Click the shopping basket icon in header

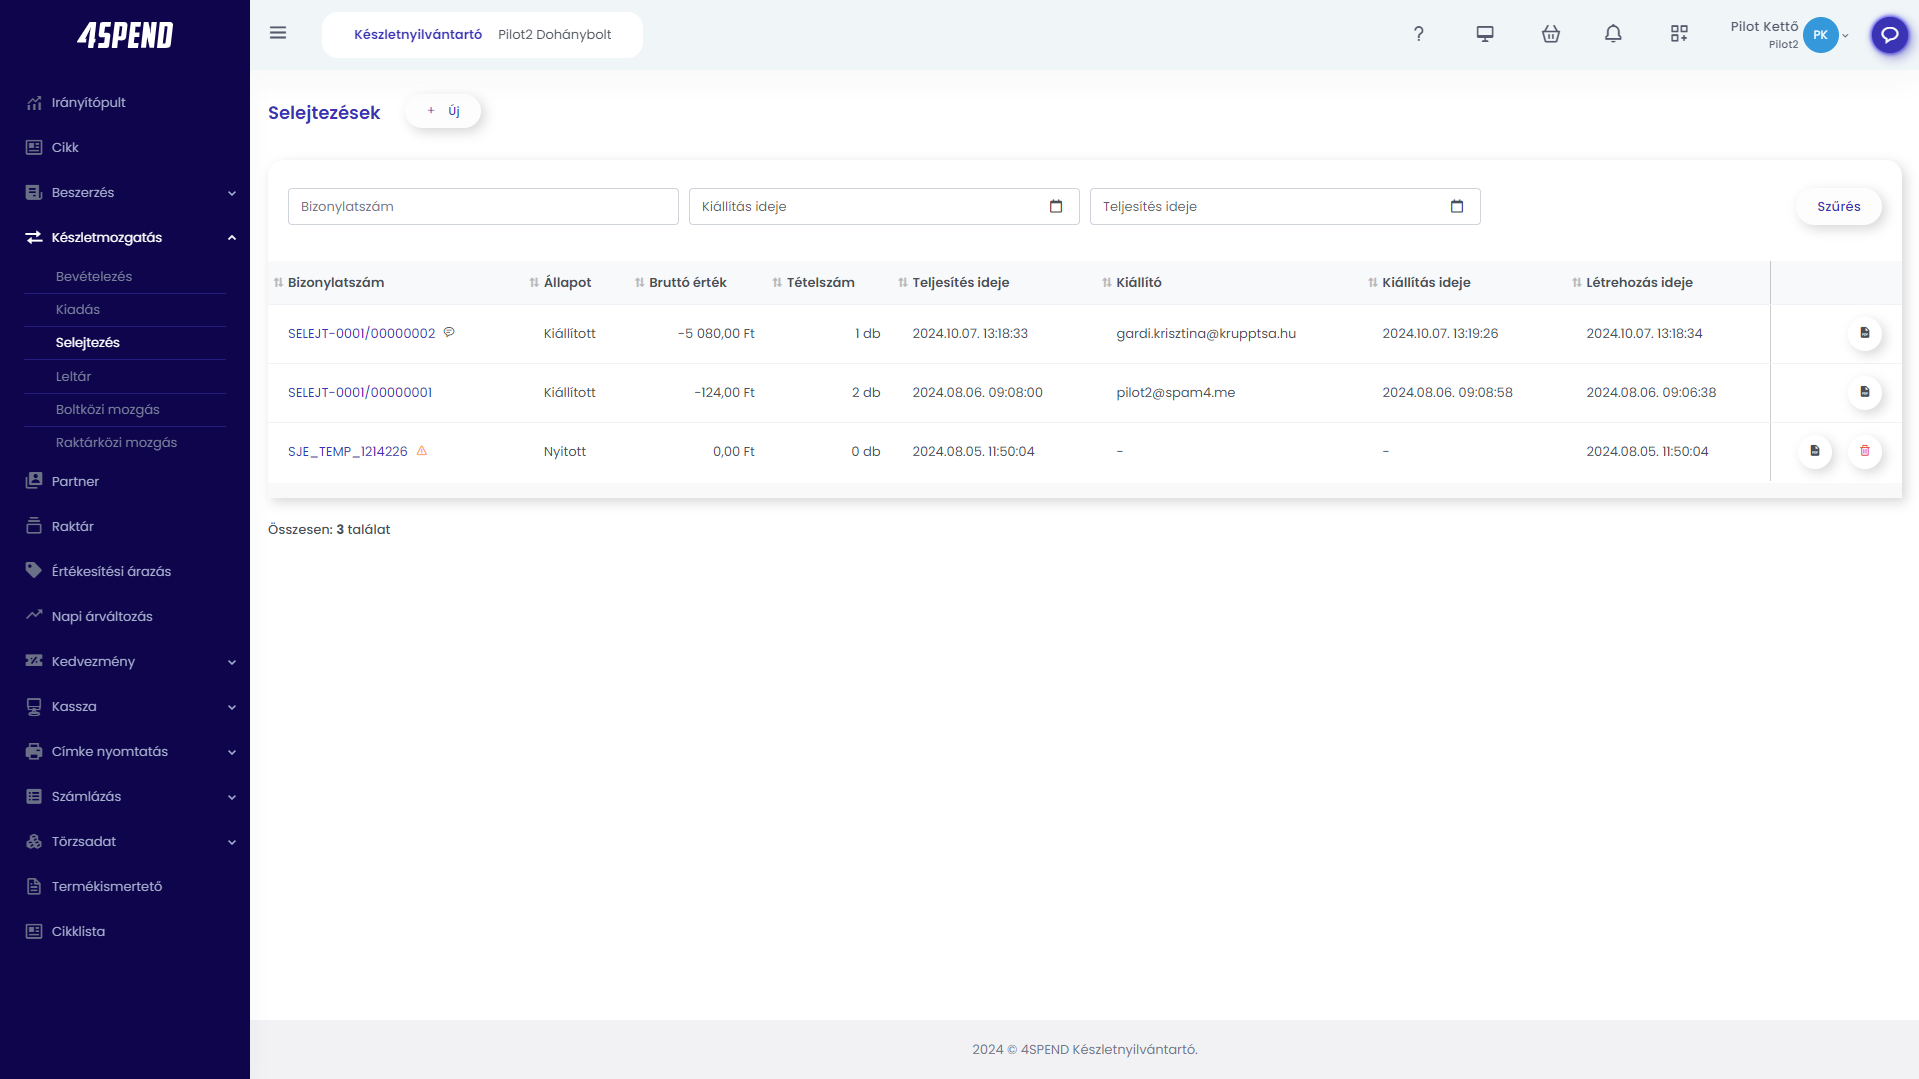(1551, 33)
